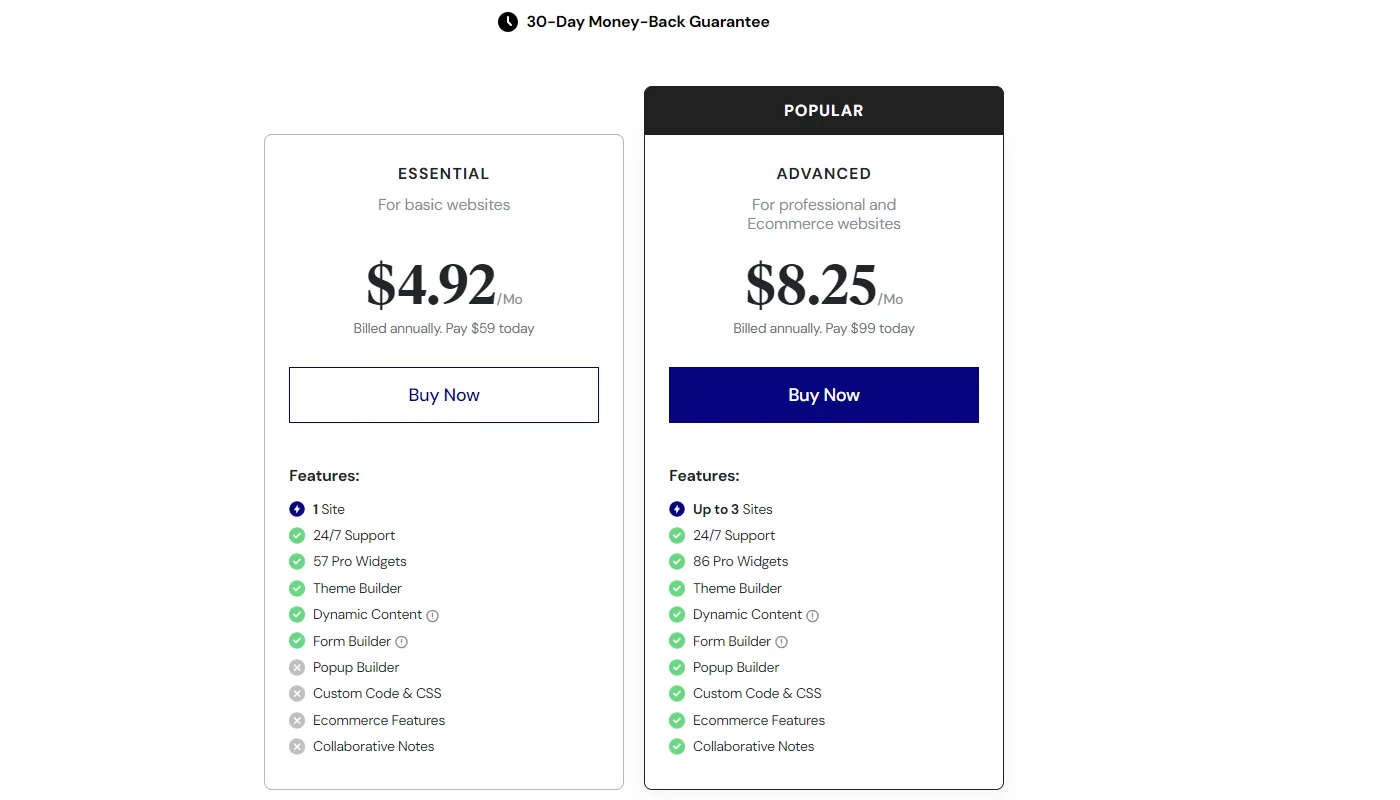This screenshot has height=800, width=1400.
Task: Select the POPULAR banner on the Advanced card
Action: (x=823, y=110)
